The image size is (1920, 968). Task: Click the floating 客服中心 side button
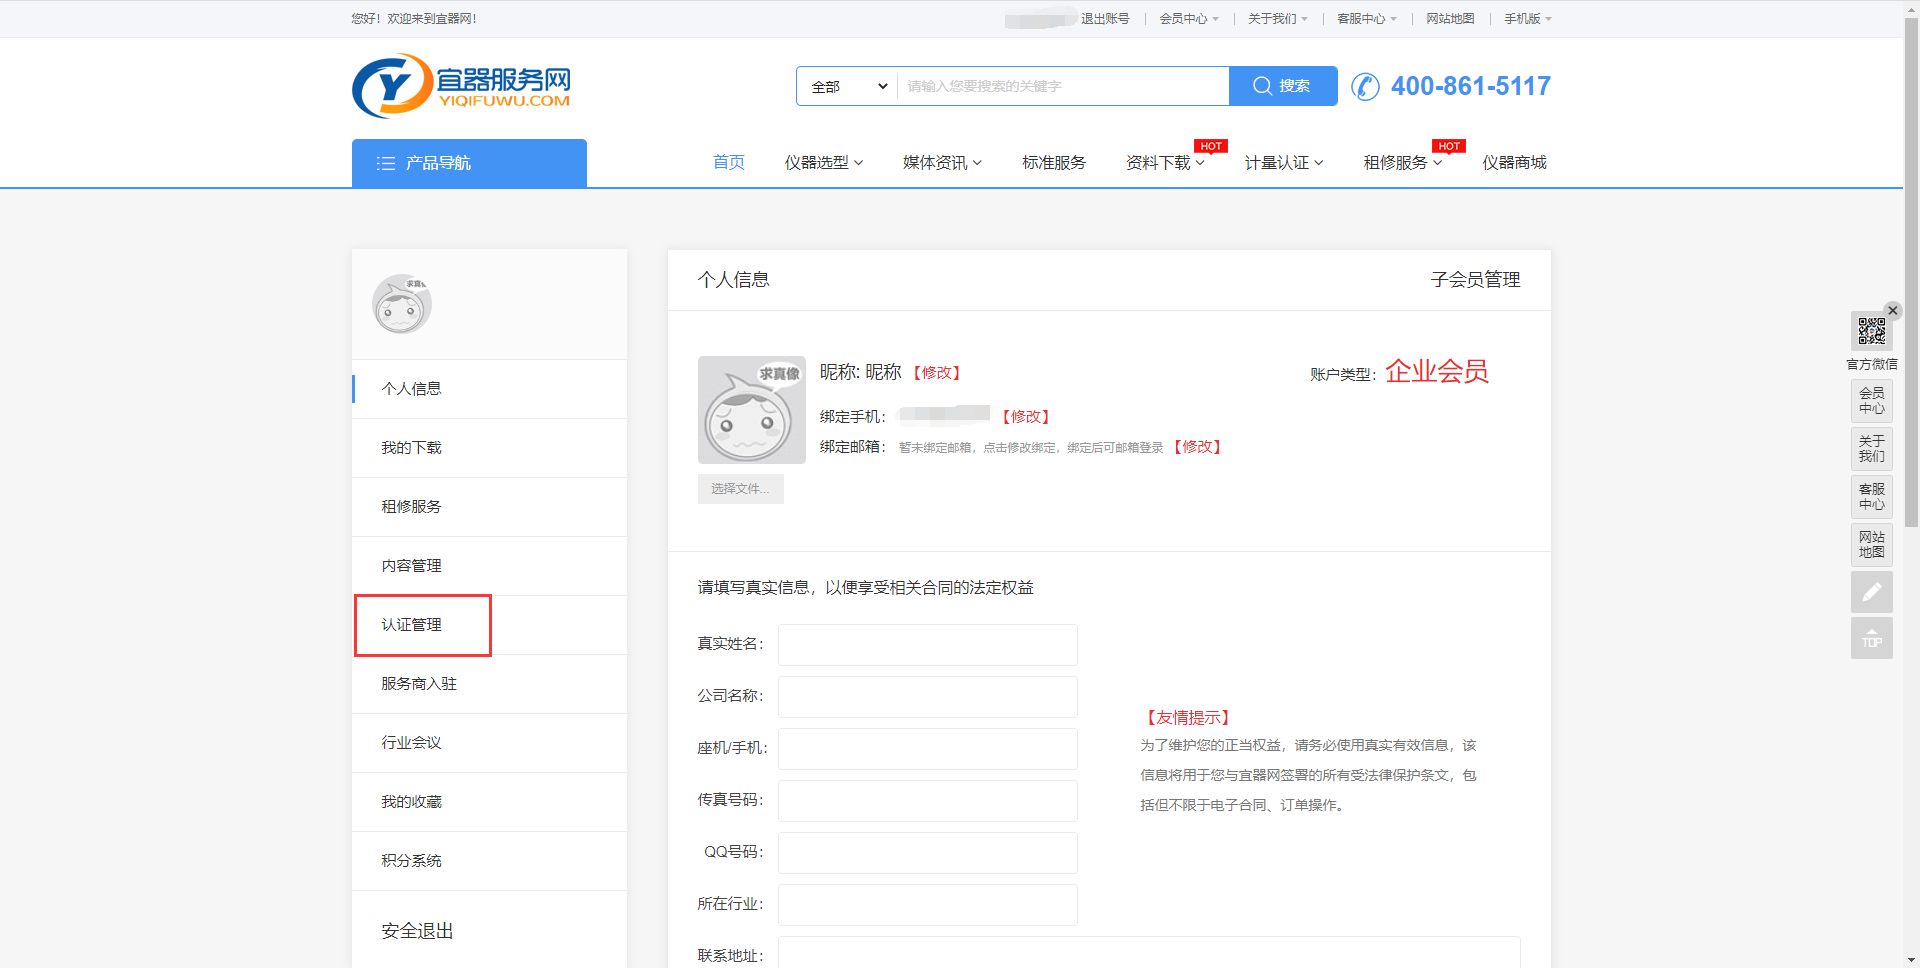point(1872,497)
